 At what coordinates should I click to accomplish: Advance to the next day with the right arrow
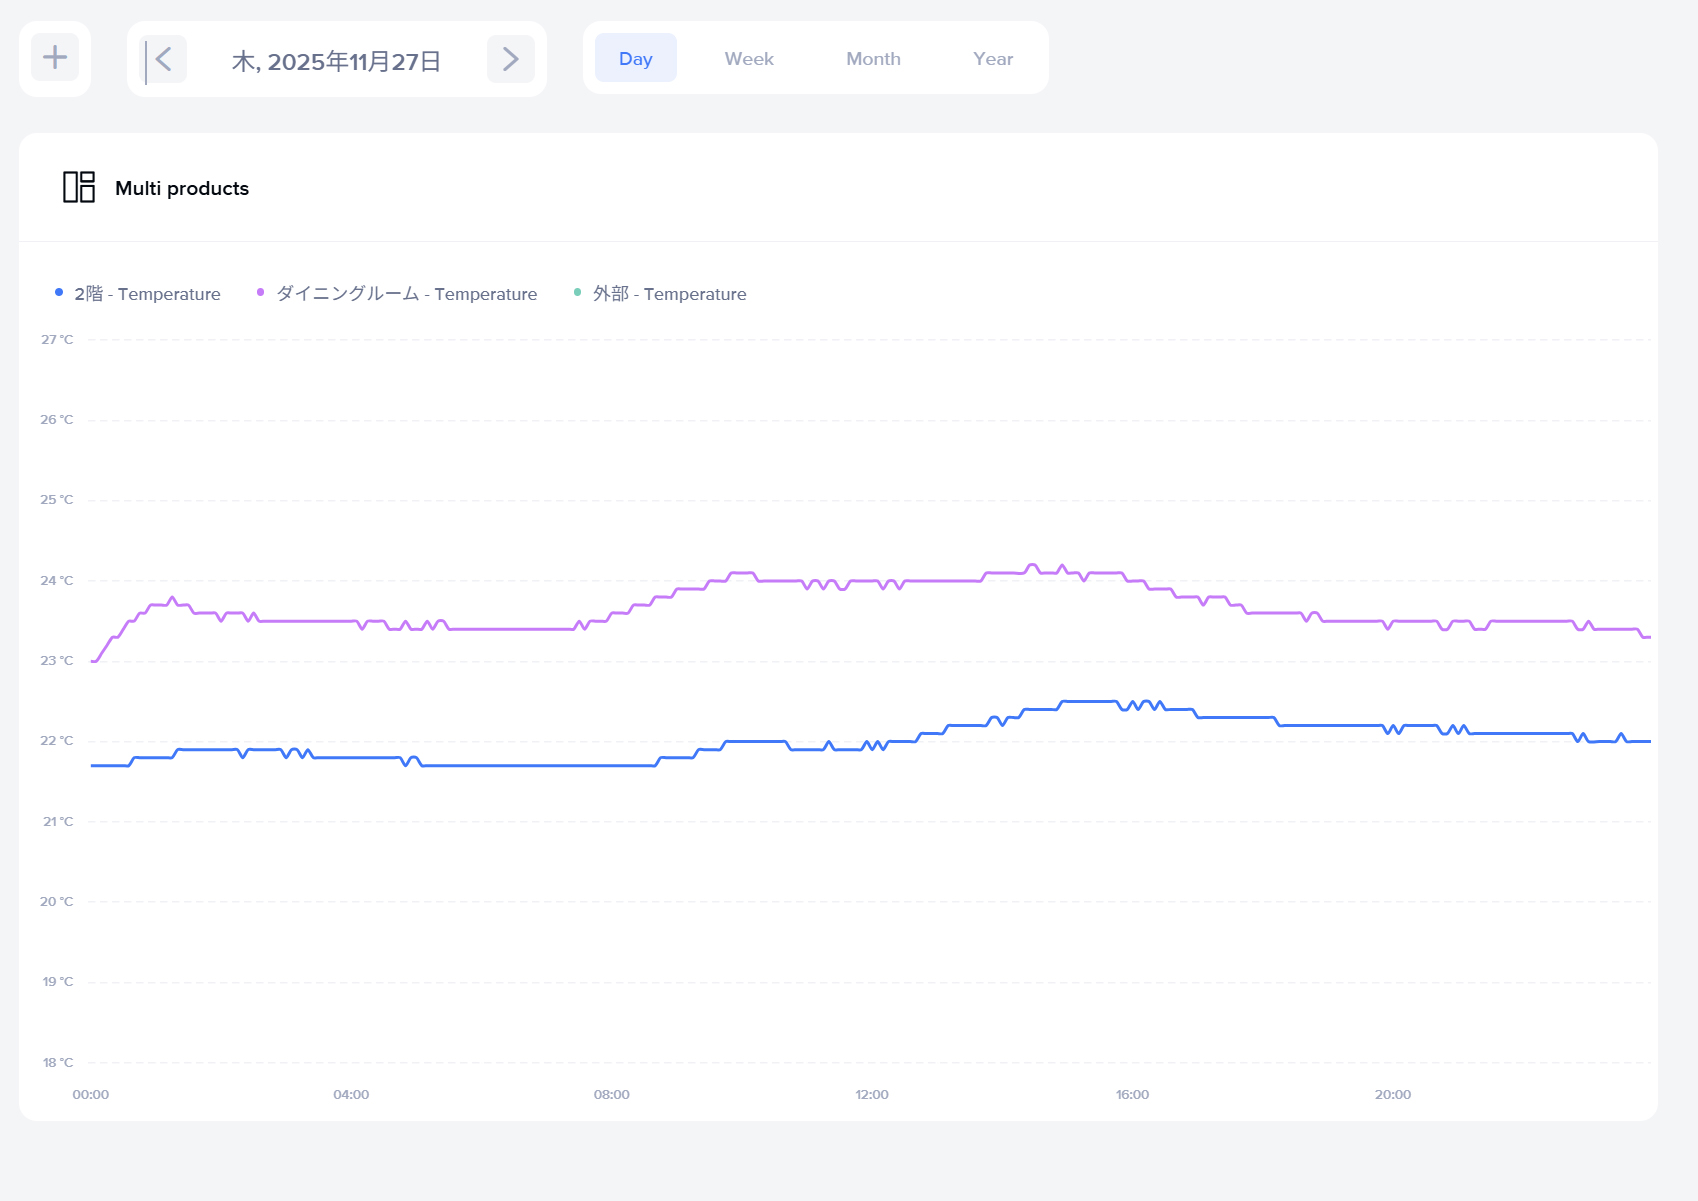[x=510, y=60]
